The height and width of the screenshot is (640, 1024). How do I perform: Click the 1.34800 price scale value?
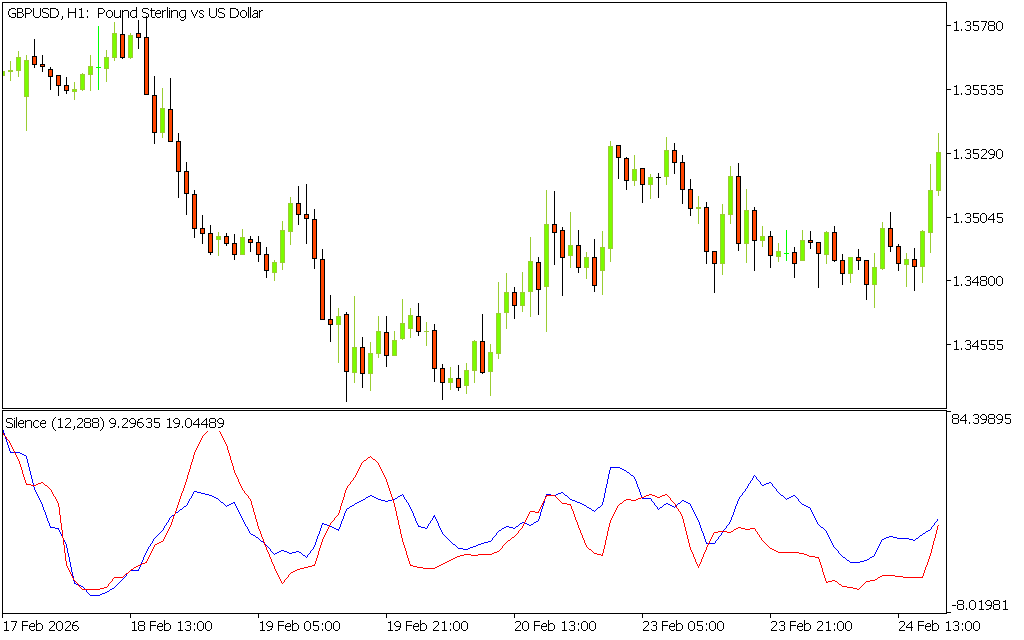tap(979, 281)
